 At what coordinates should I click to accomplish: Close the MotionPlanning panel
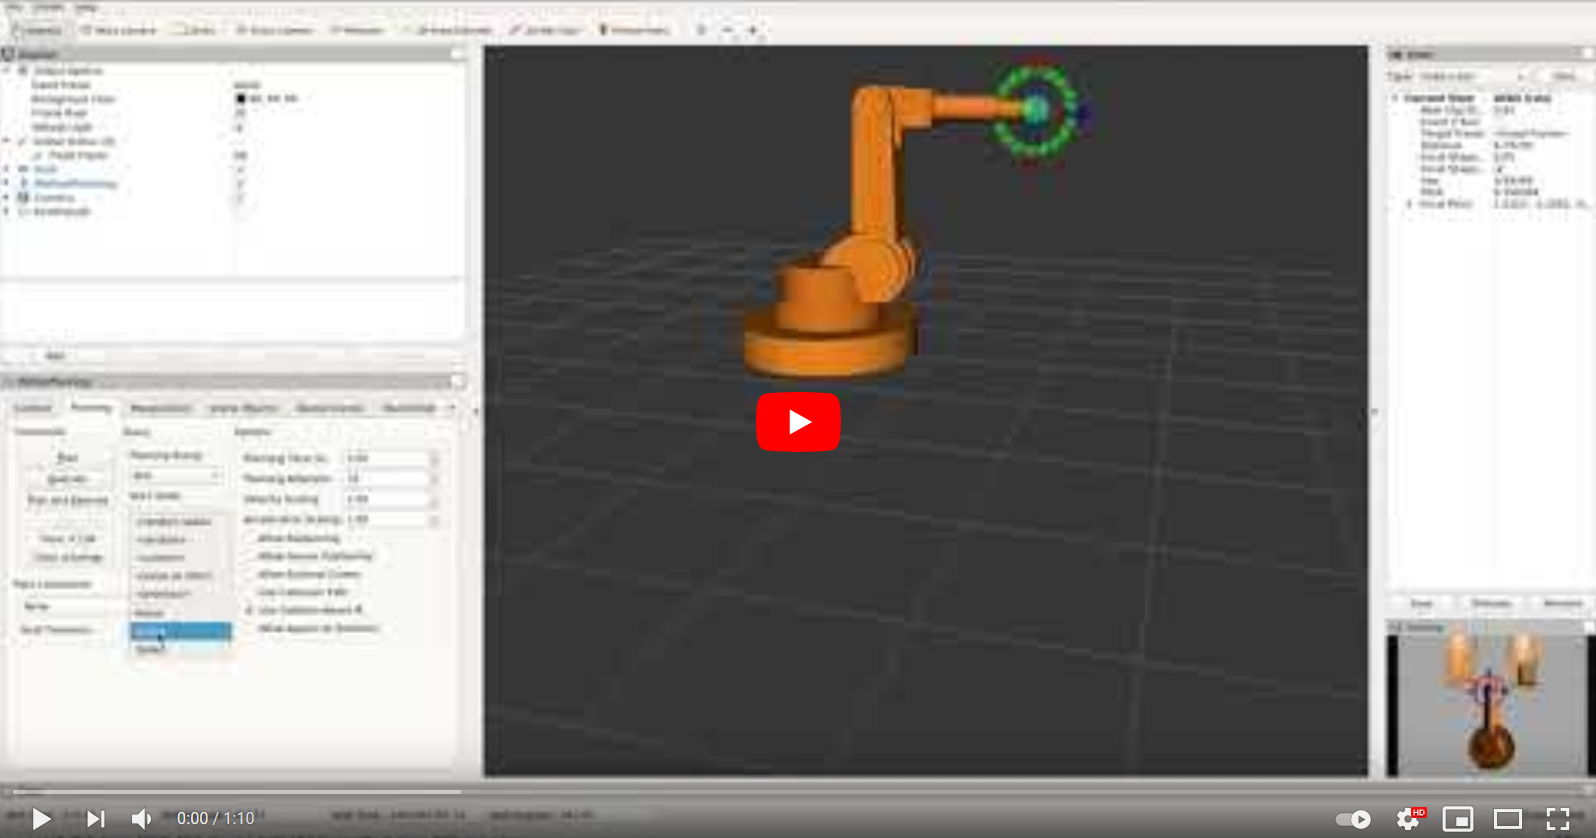pos(458,382)
